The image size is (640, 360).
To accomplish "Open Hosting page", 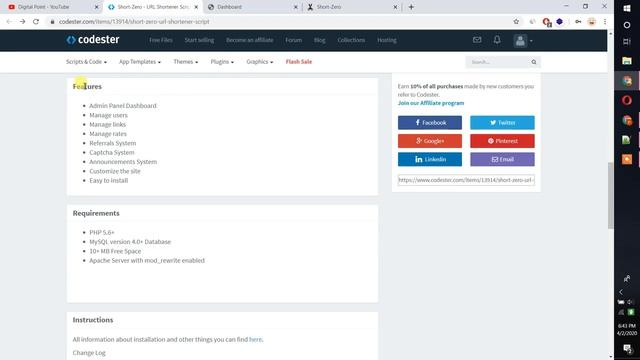I will point(387,40).
